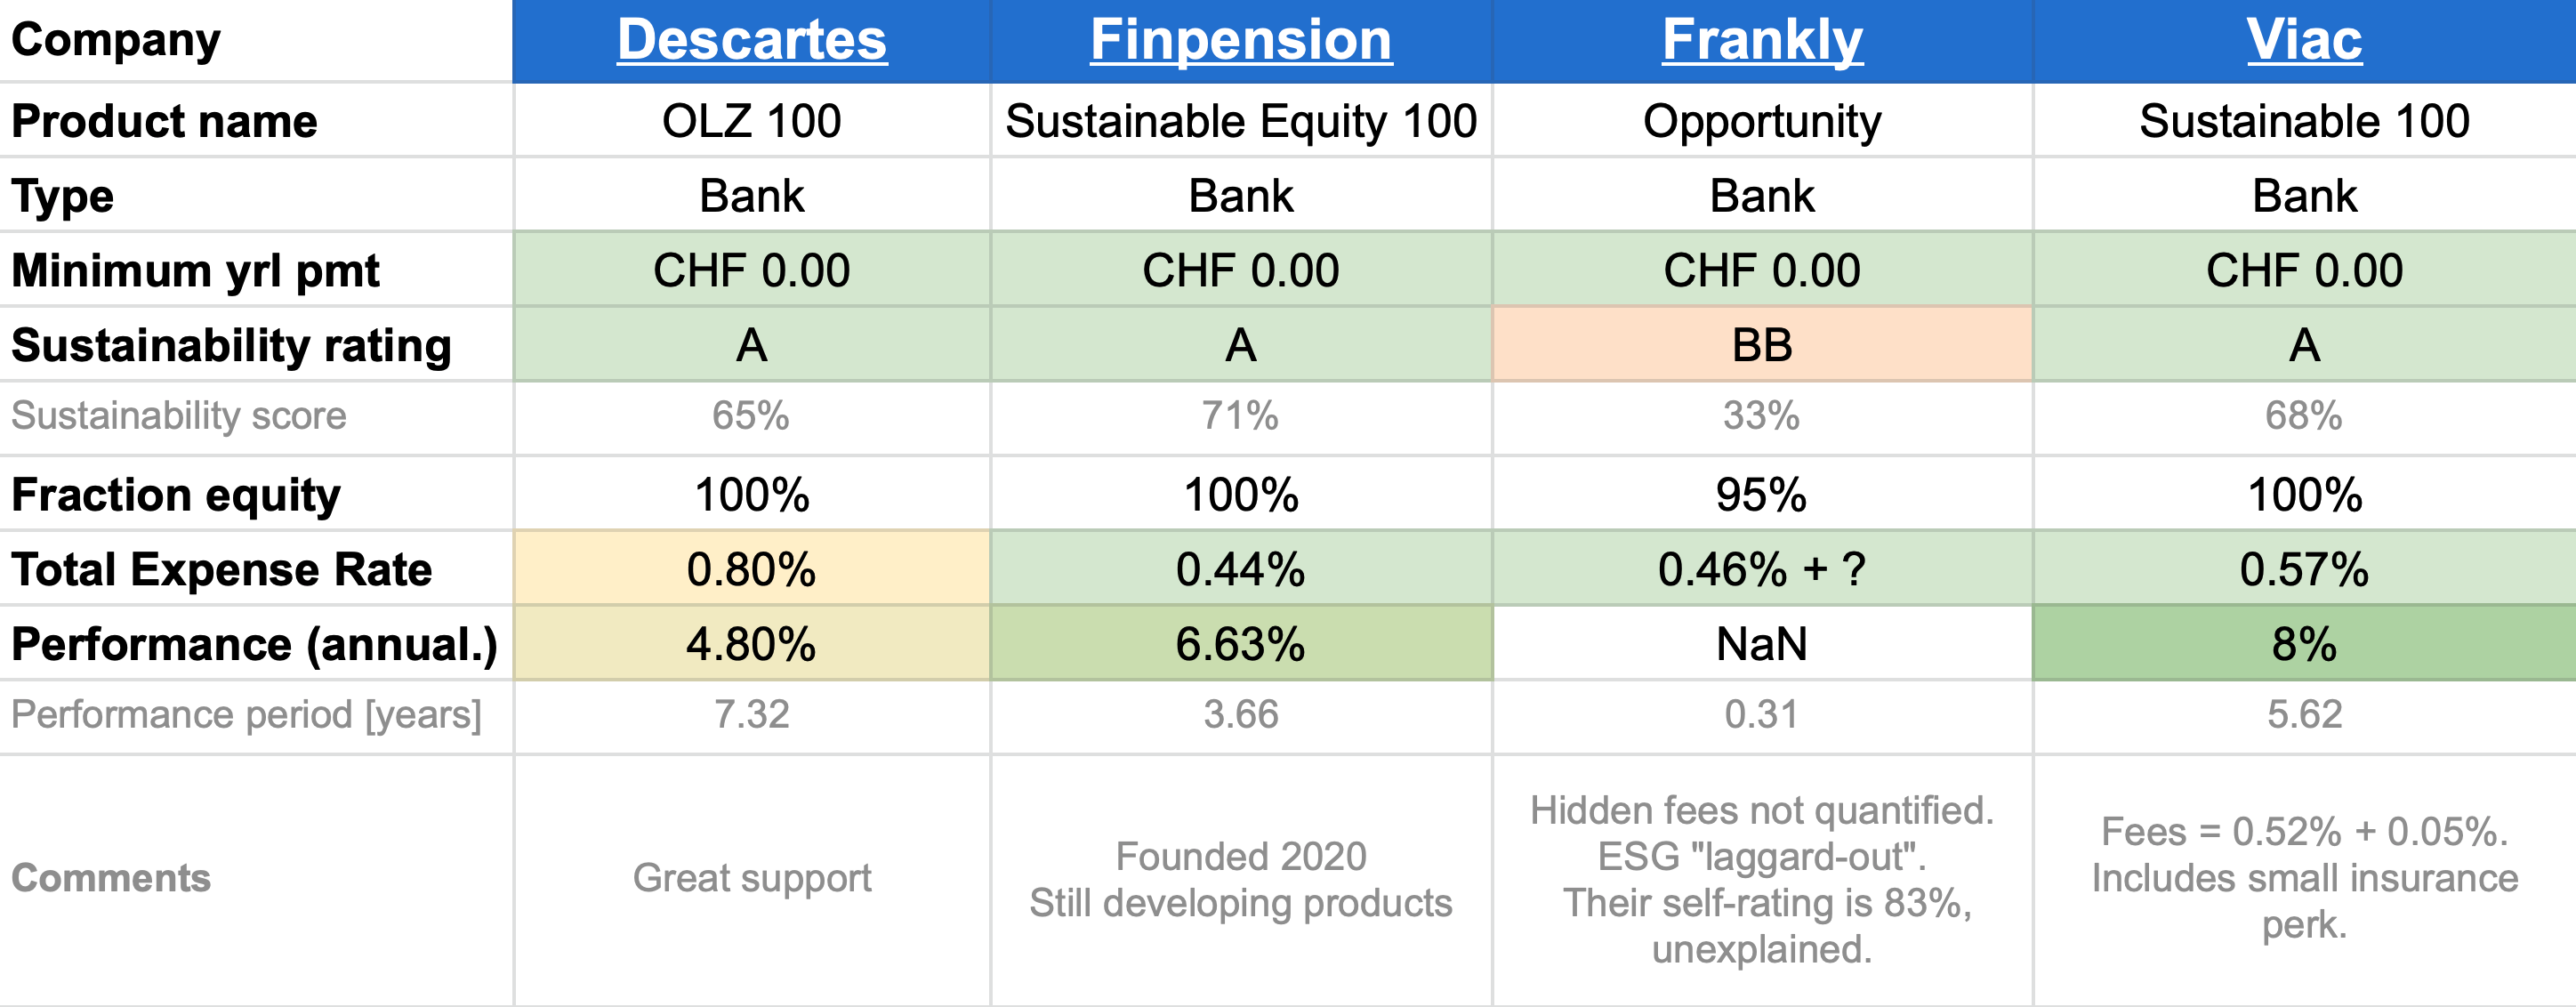
Task: Select the orange BB sustainability rating cell
Action: point(1762,345)
